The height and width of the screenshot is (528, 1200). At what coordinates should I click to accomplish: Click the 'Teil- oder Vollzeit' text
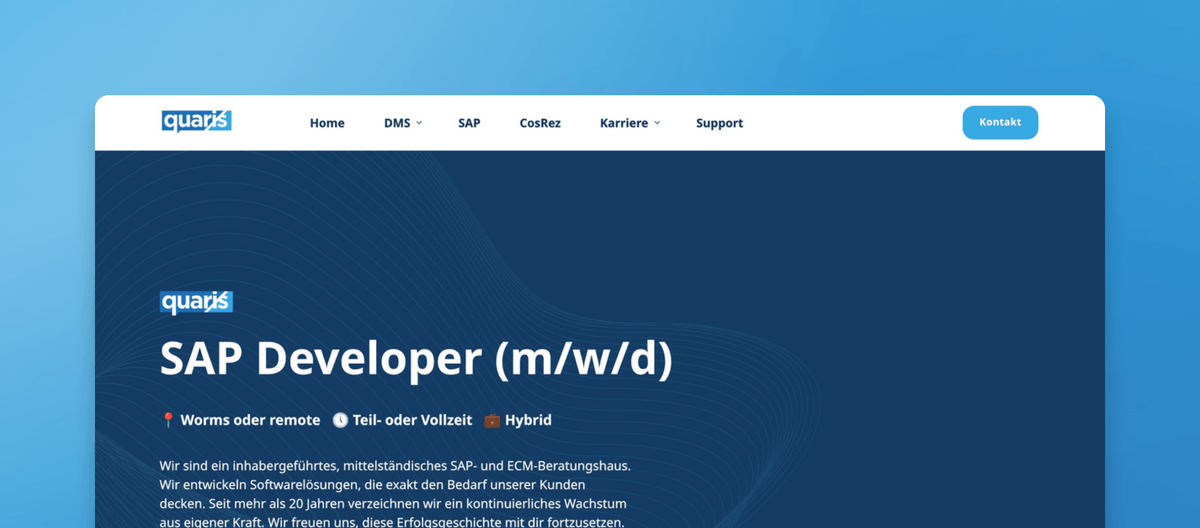click(412, 420)
